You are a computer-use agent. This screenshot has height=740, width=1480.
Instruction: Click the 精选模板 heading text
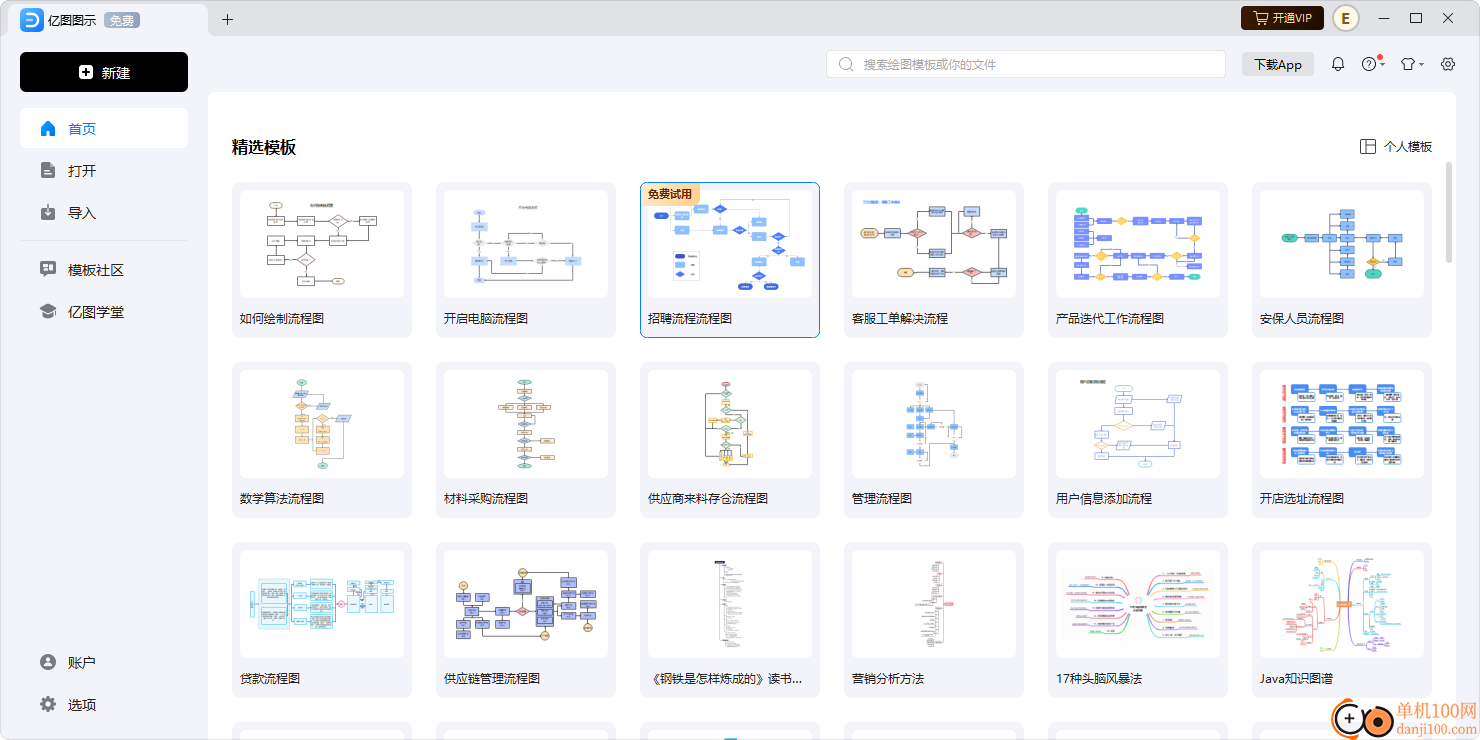point(264,147)
